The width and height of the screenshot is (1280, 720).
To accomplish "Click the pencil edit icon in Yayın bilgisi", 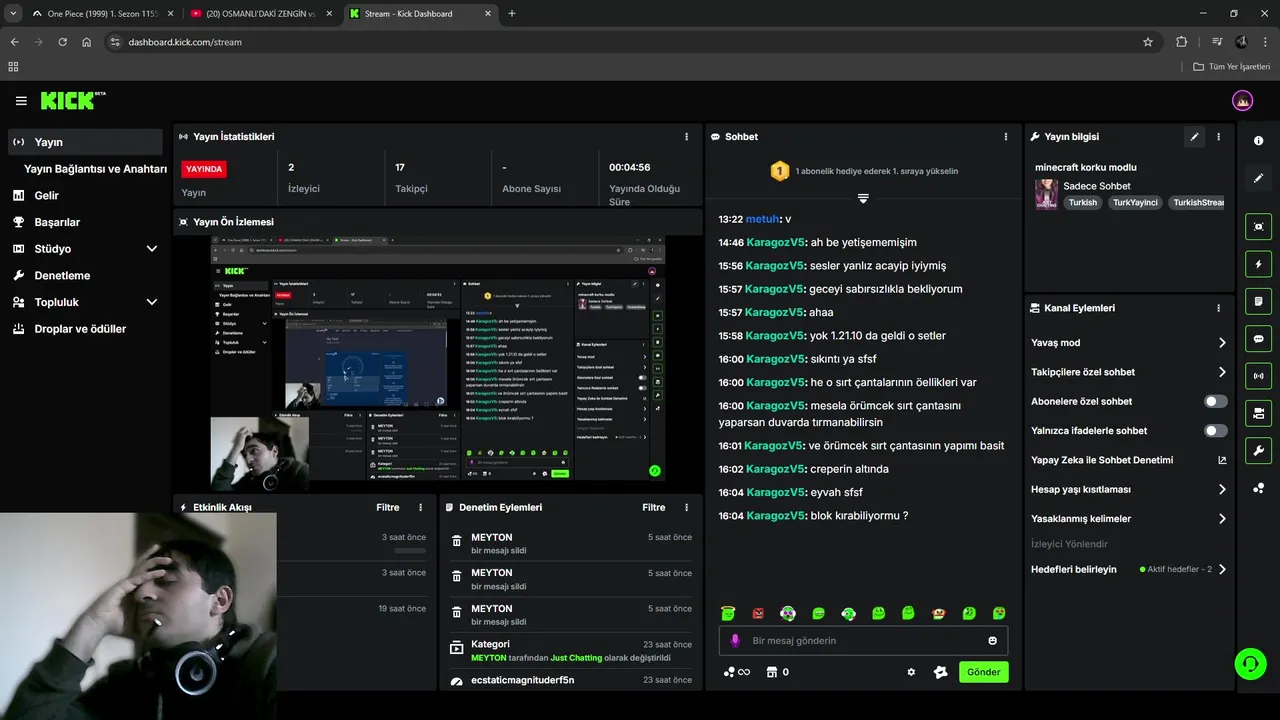I will coord(1194,137).
